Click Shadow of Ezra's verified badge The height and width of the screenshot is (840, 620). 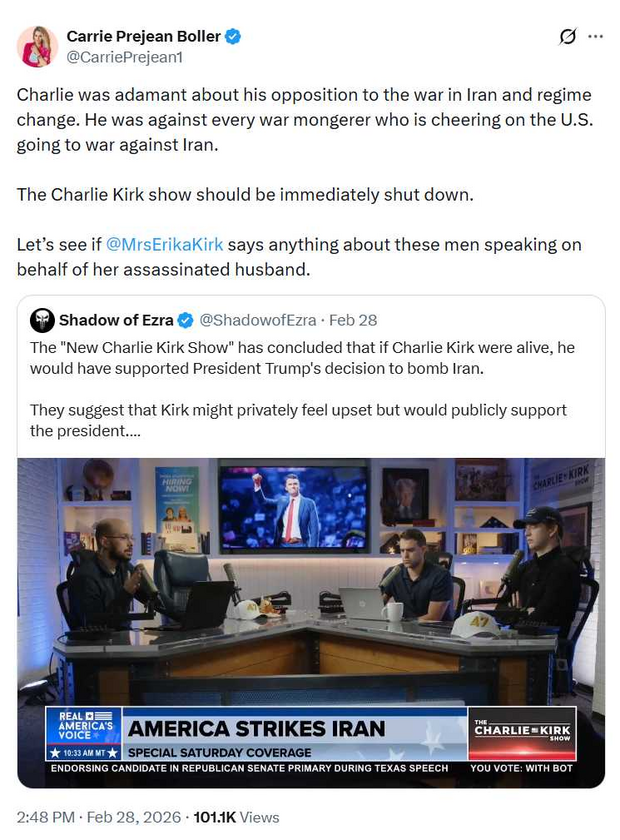click(185, 320)
